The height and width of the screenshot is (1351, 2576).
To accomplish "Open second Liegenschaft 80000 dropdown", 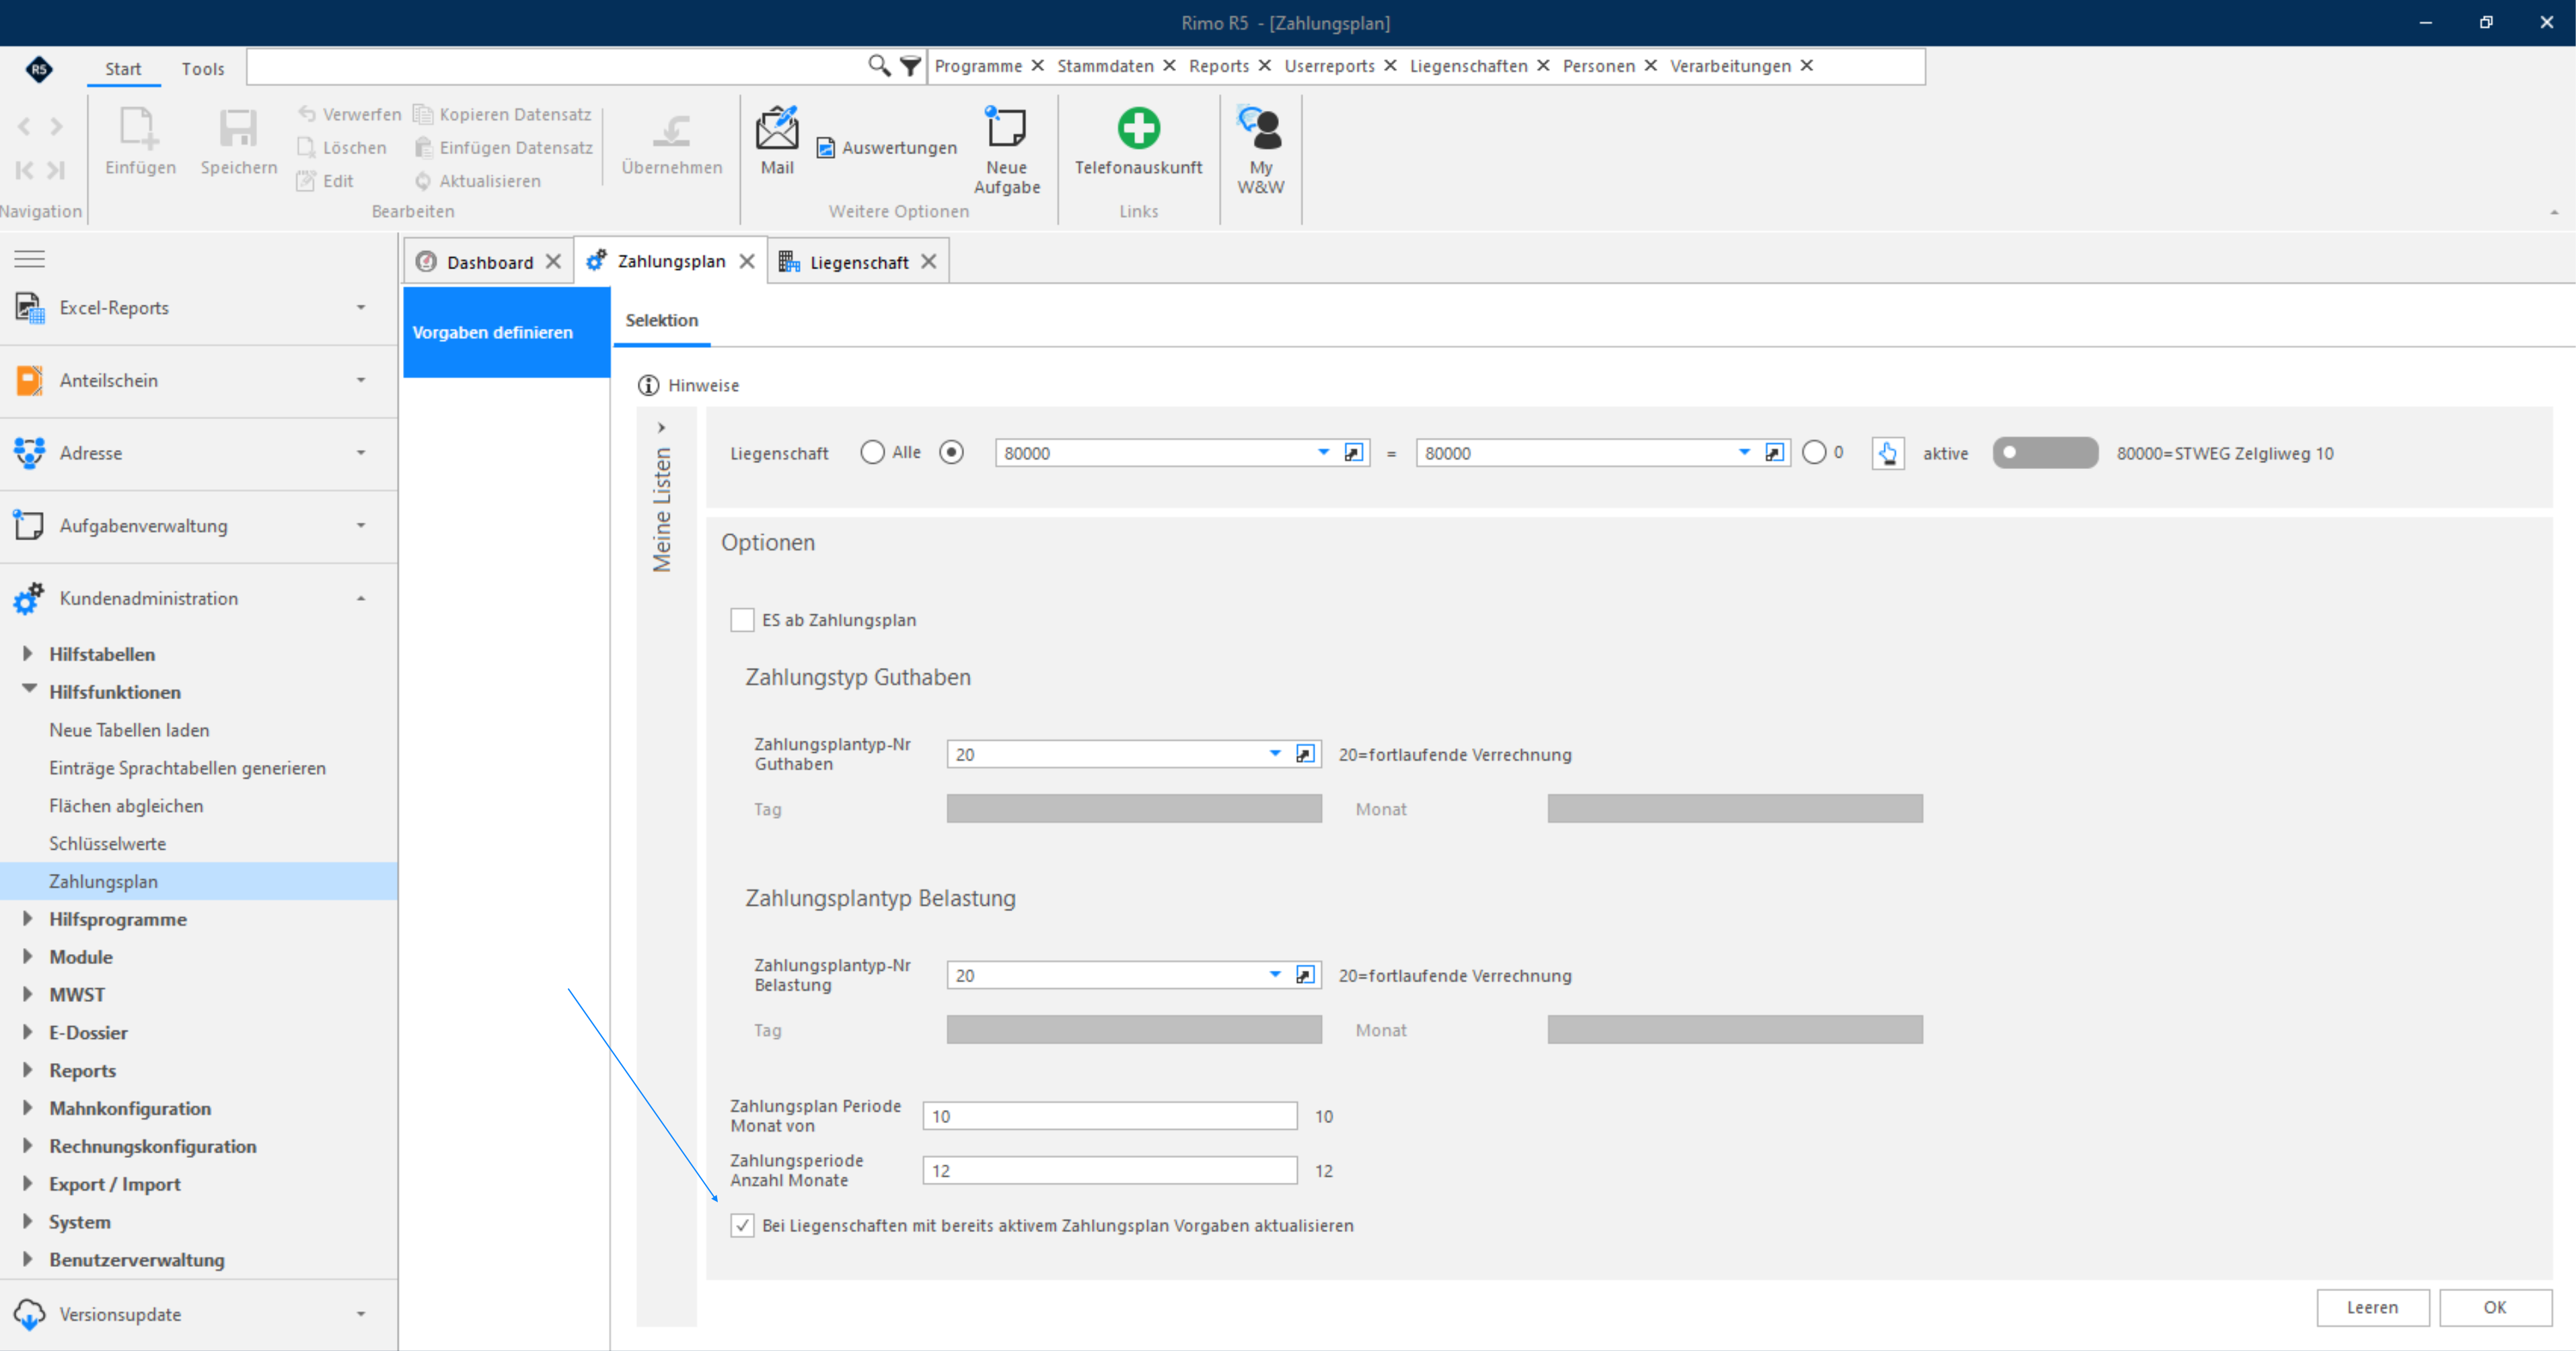I will (1744, 453).
